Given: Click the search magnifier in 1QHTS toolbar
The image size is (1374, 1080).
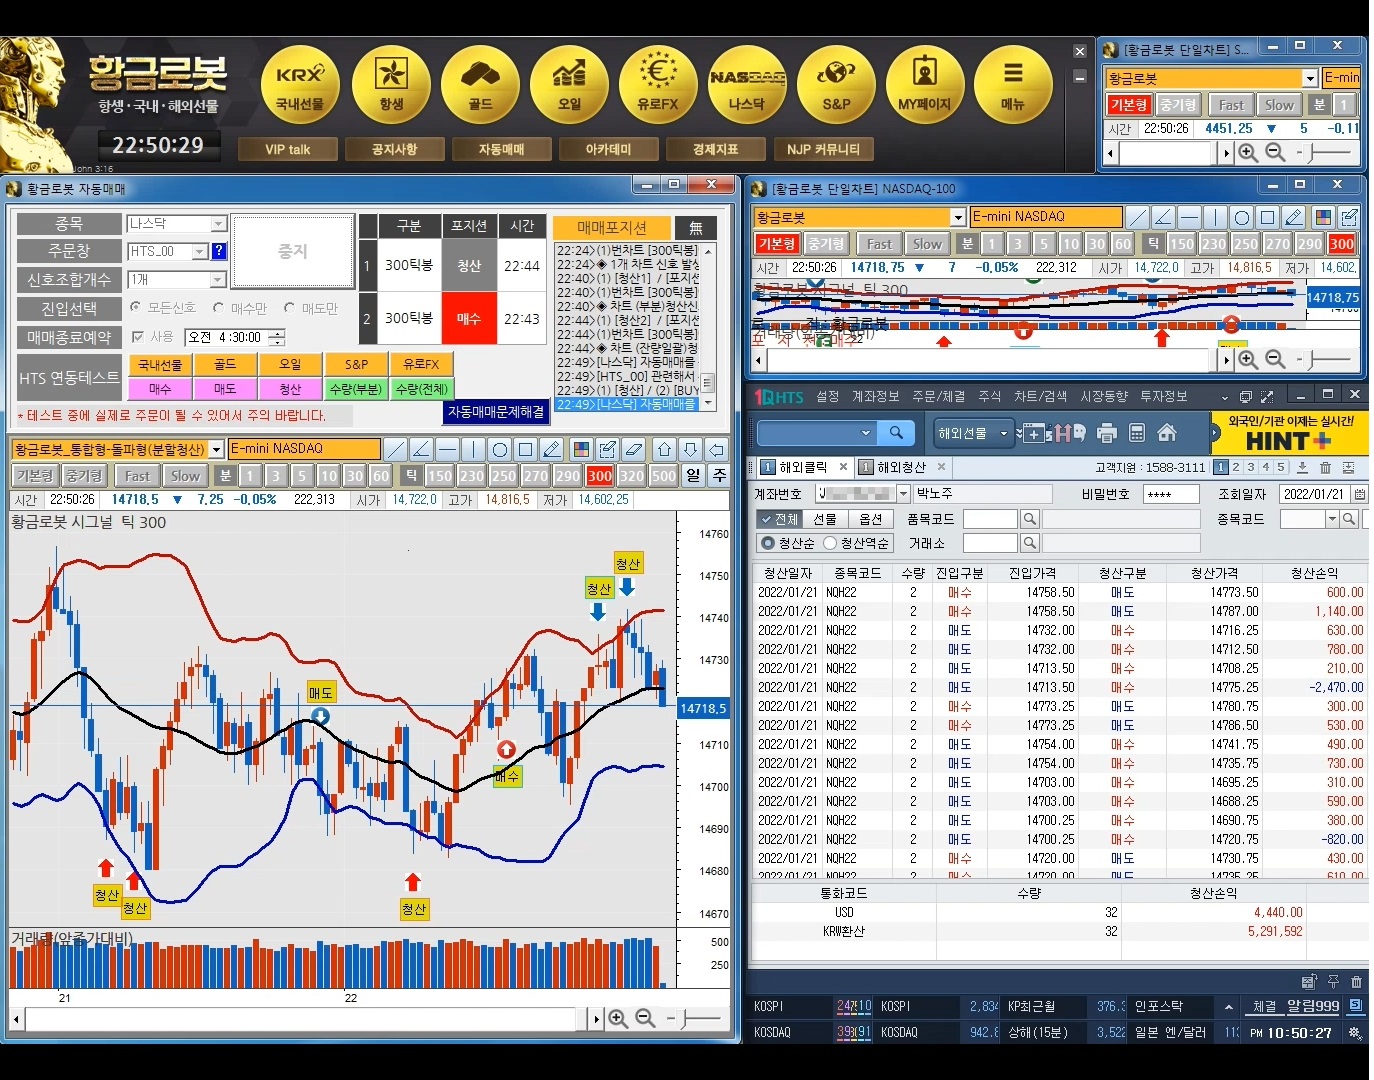Looking at the screenshot, I should point(896,433).
